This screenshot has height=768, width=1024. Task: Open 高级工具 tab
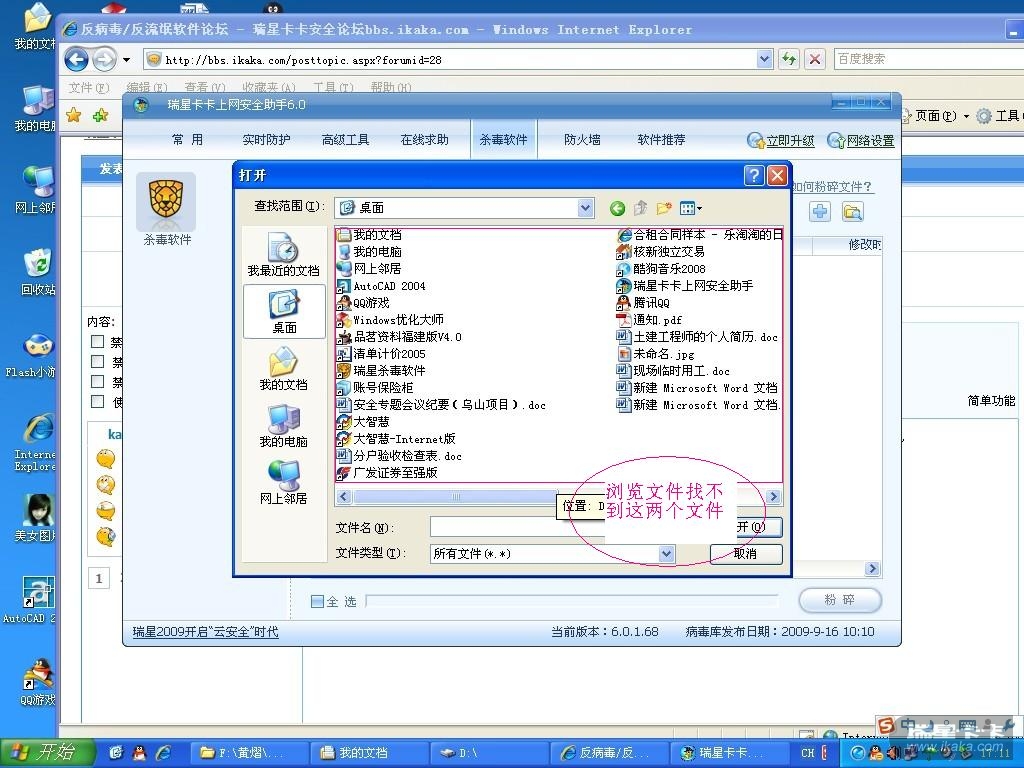345,140
